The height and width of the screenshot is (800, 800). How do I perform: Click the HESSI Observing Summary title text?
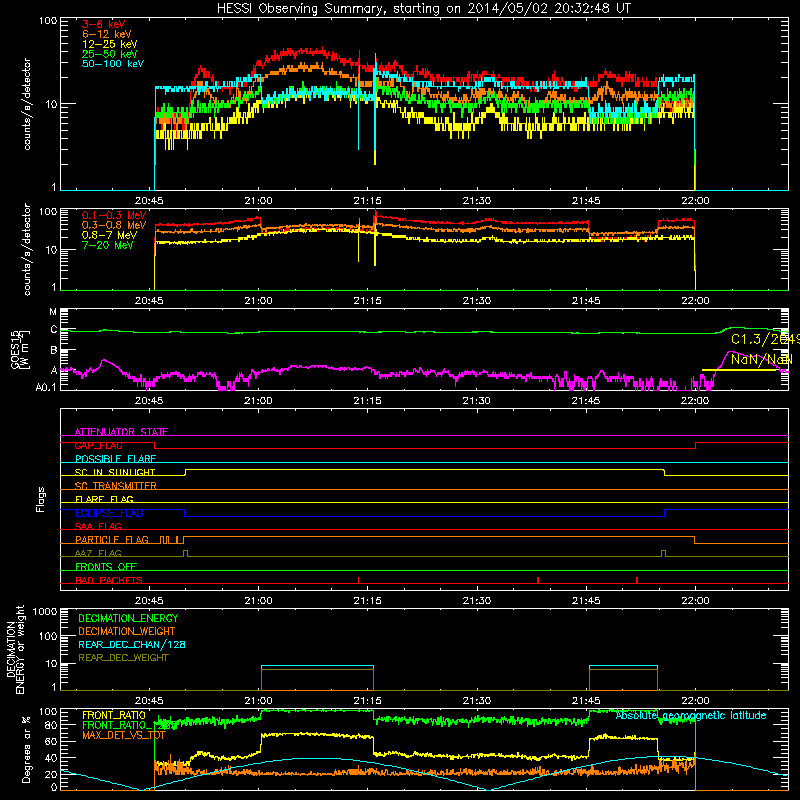pos(424,8)
